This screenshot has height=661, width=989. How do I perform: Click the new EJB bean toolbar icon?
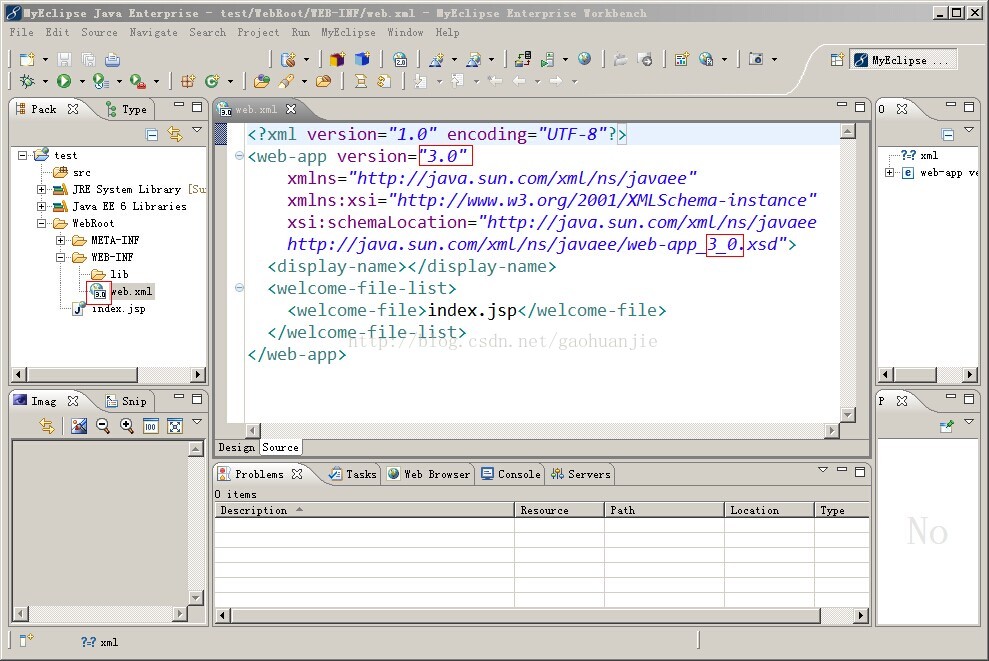coord(288,59)
